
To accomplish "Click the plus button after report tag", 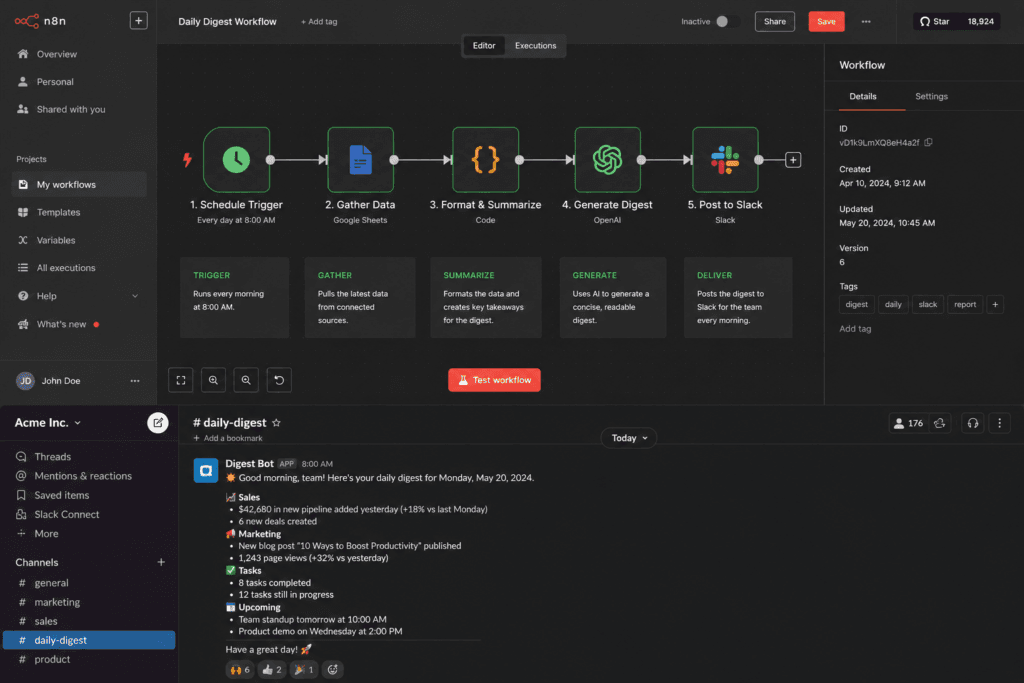I will tap(995, 304).
